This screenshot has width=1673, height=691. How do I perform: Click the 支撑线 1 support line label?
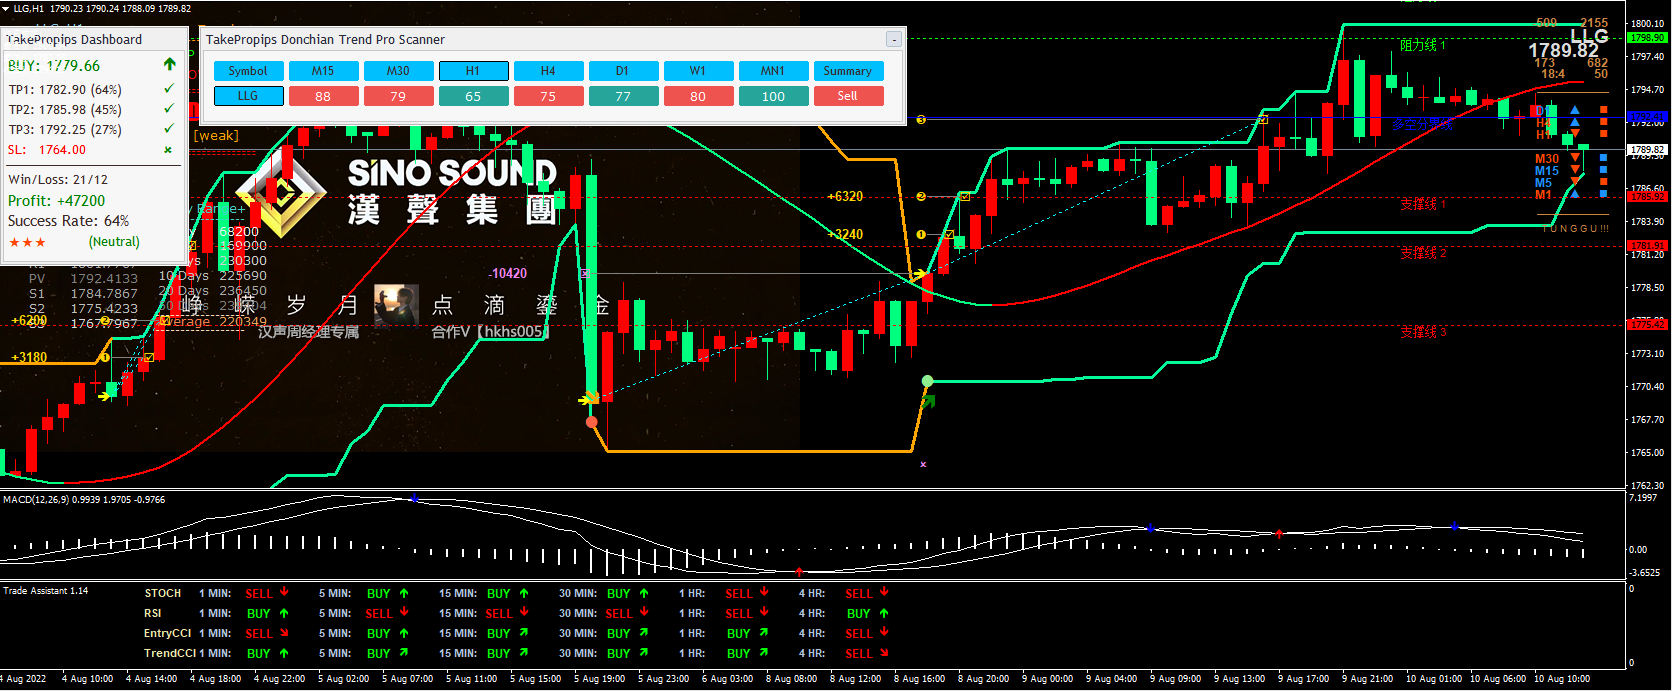click(x=1422, y=204)
